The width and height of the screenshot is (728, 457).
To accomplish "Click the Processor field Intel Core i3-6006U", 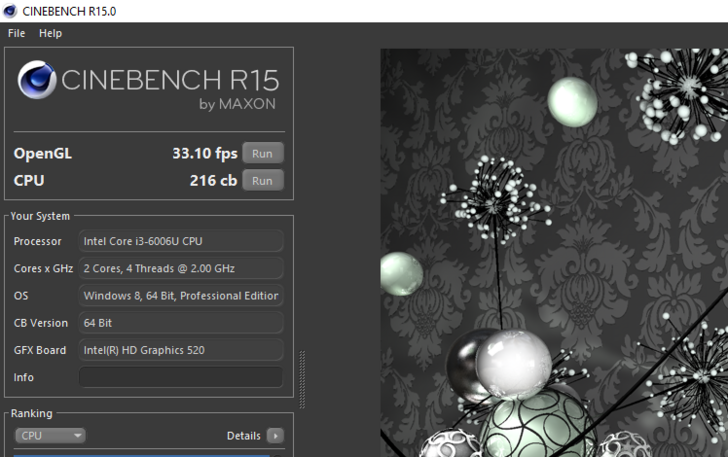I will tap(181, 241).
